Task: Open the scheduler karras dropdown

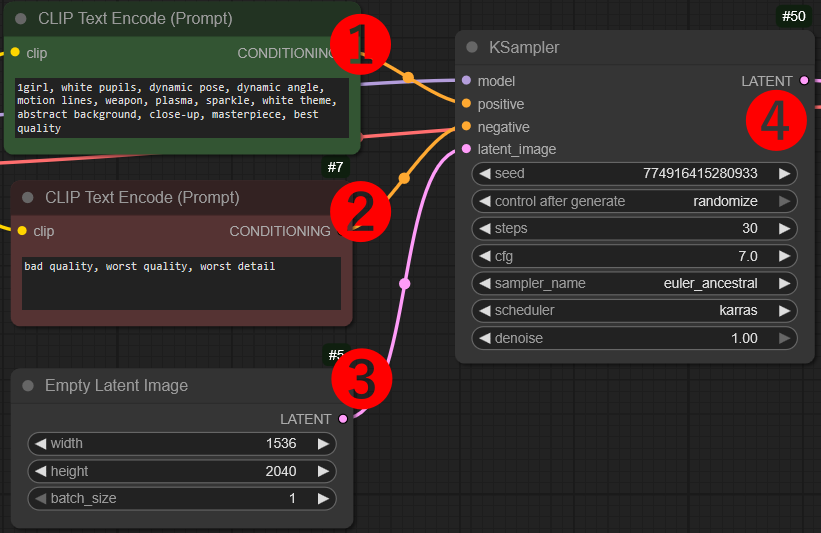Action: tap(634, 310)
